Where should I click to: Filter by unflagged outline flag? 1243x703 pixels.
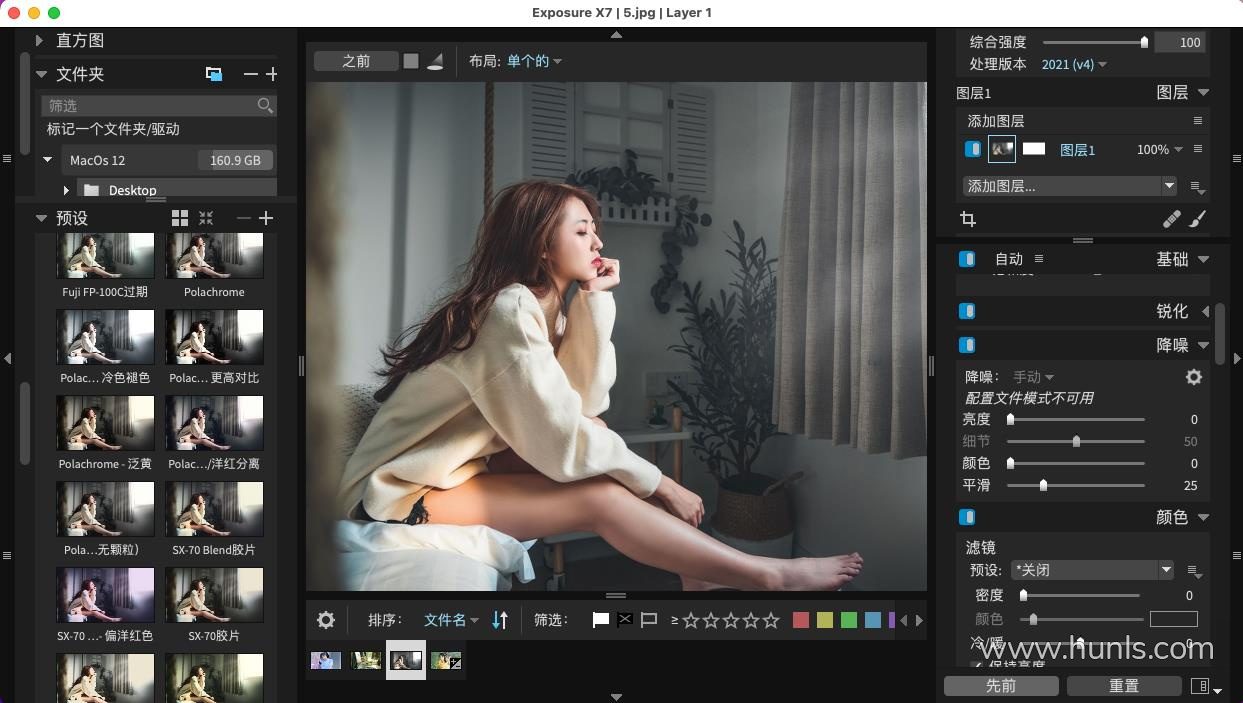pos(649,620)
